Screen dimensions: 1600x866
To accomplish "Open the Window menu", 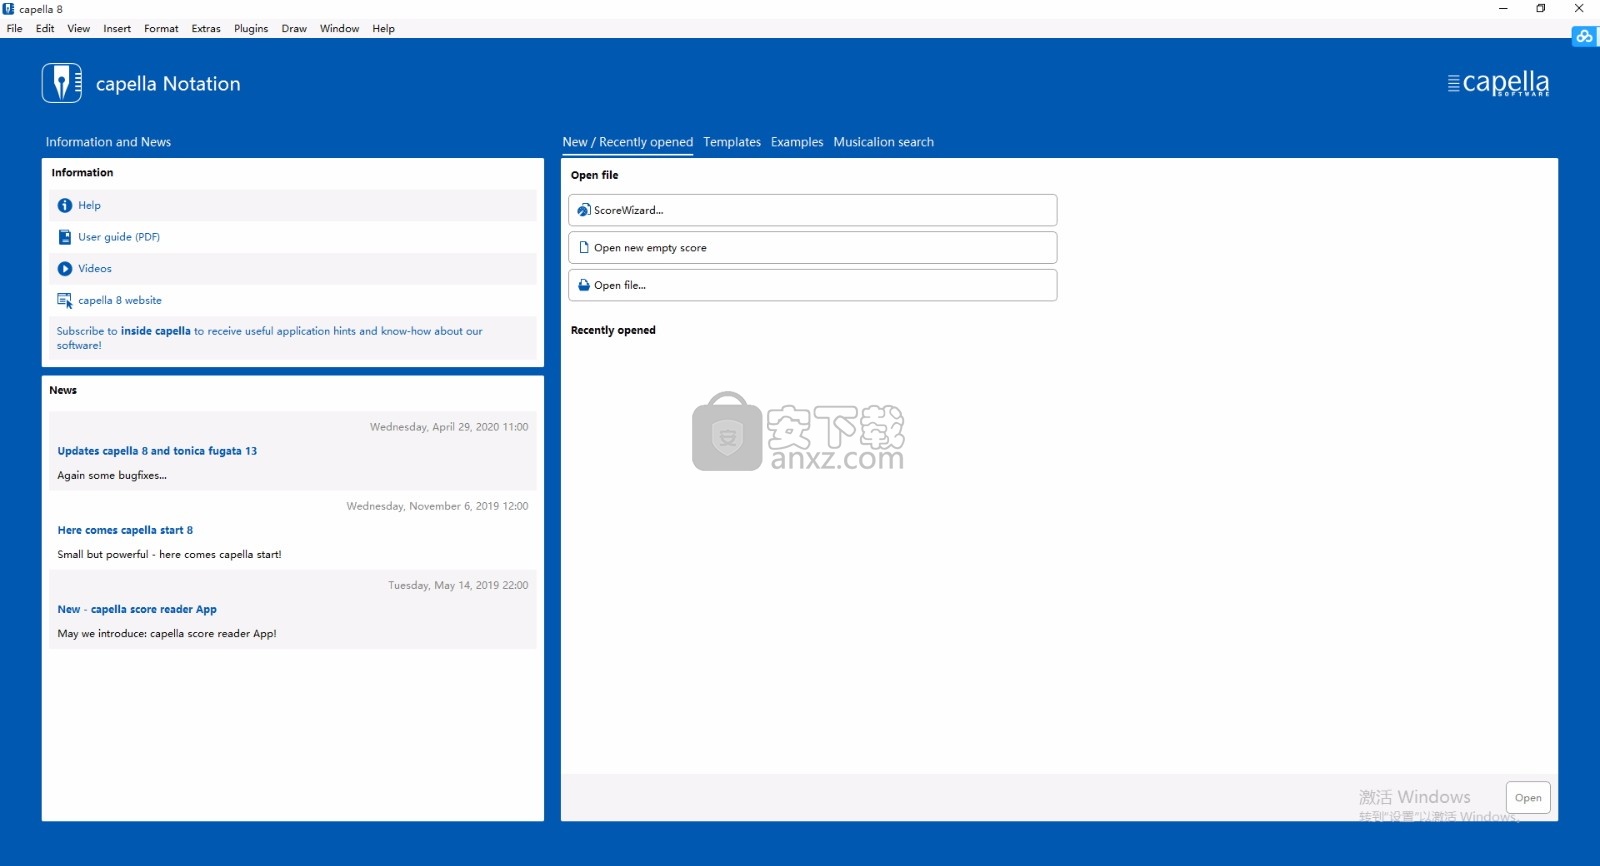I will [x=339, y=28].
